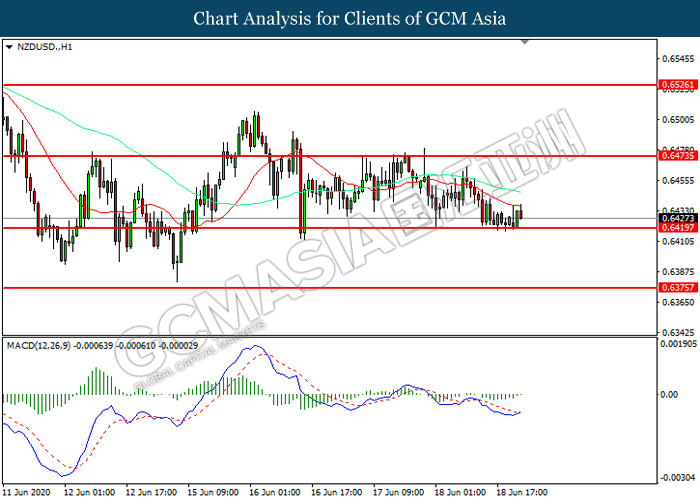Click the 0.63425 axis price value
This screenshot has width=700, height=500.
tap(678, 333)
